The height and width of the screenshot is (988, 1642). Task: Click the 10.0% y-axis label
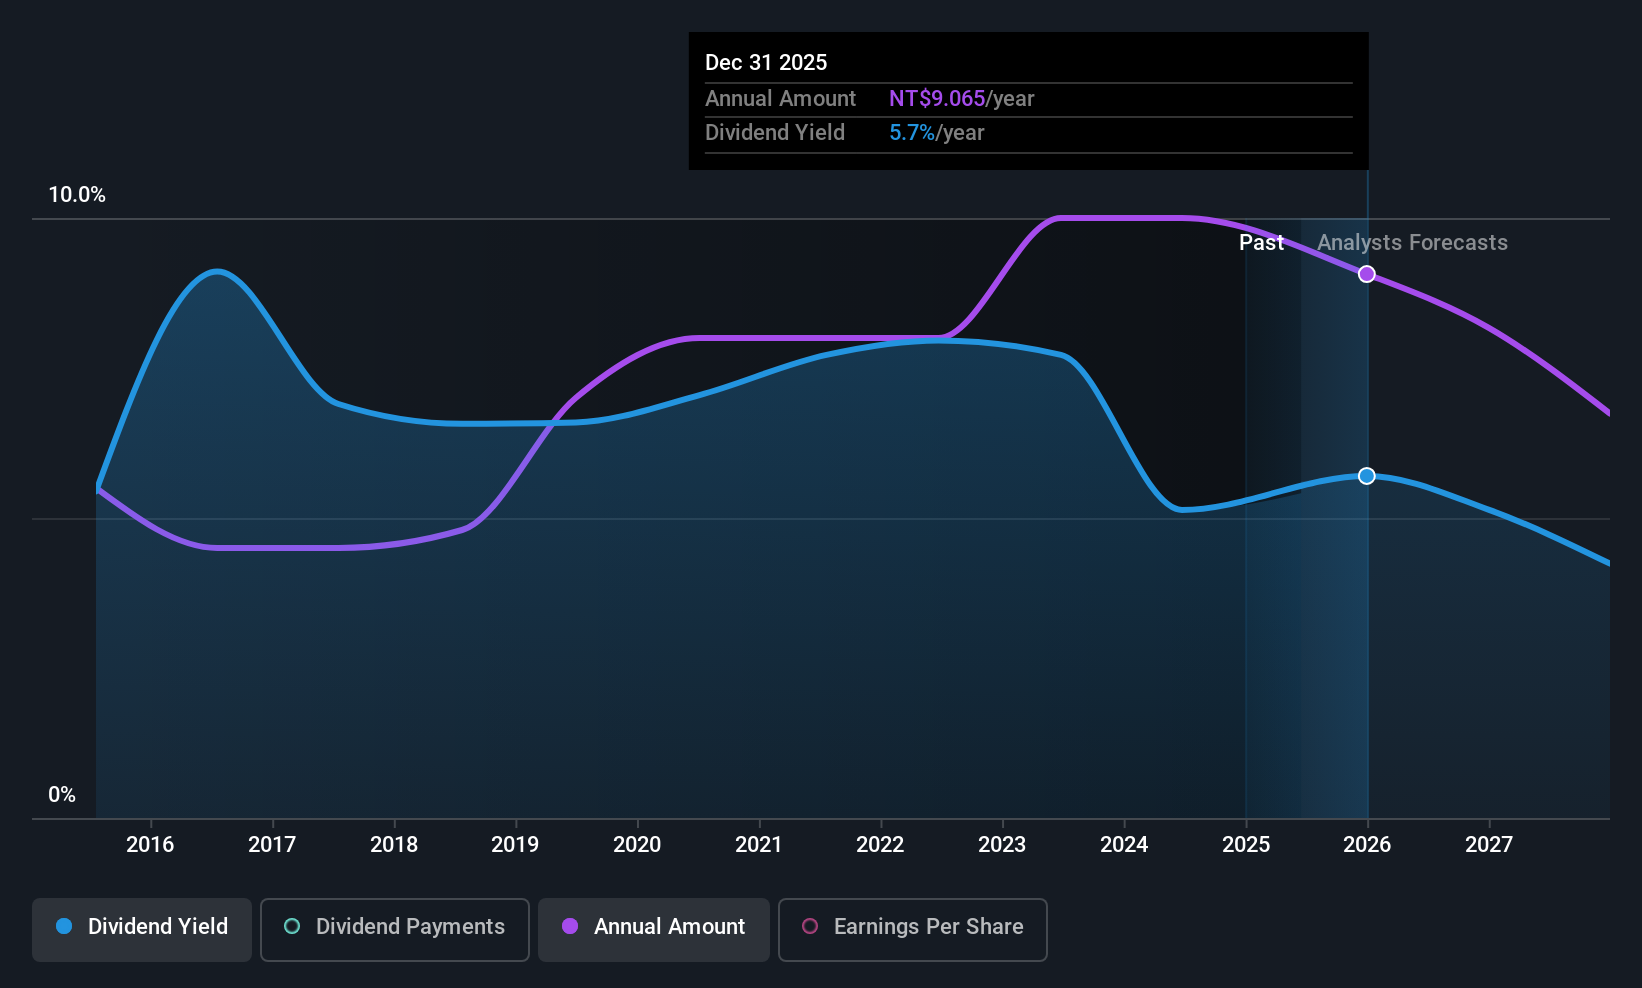(77, 195)
